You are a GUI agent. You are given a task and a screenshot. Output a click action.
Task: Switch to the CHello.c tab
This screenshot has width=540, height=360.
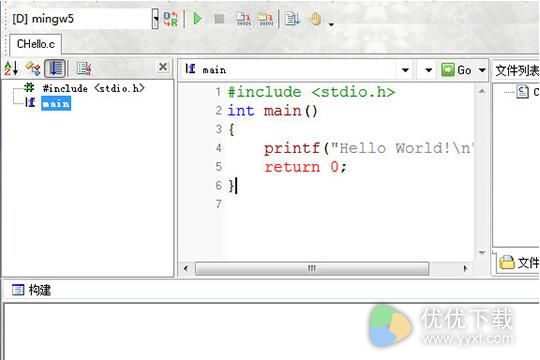(x=35, y=44)
